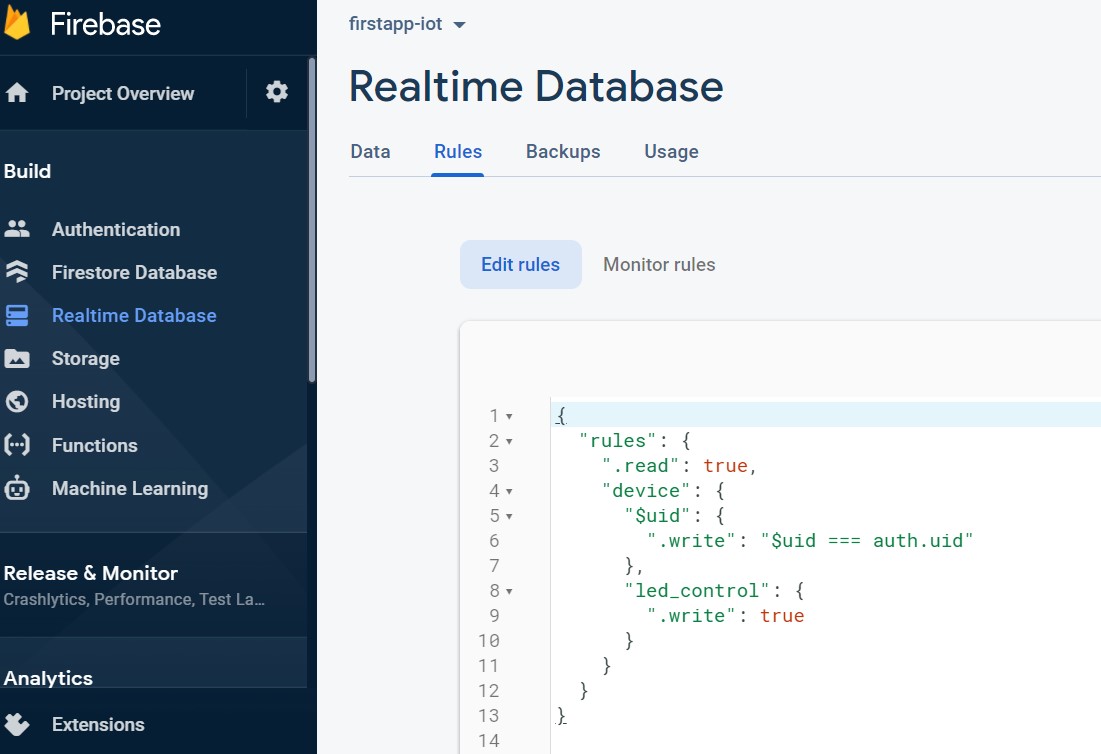Open the Backups tab
Image resolution: width=1101 pixels, height=754 pixels.
point(563,152)
